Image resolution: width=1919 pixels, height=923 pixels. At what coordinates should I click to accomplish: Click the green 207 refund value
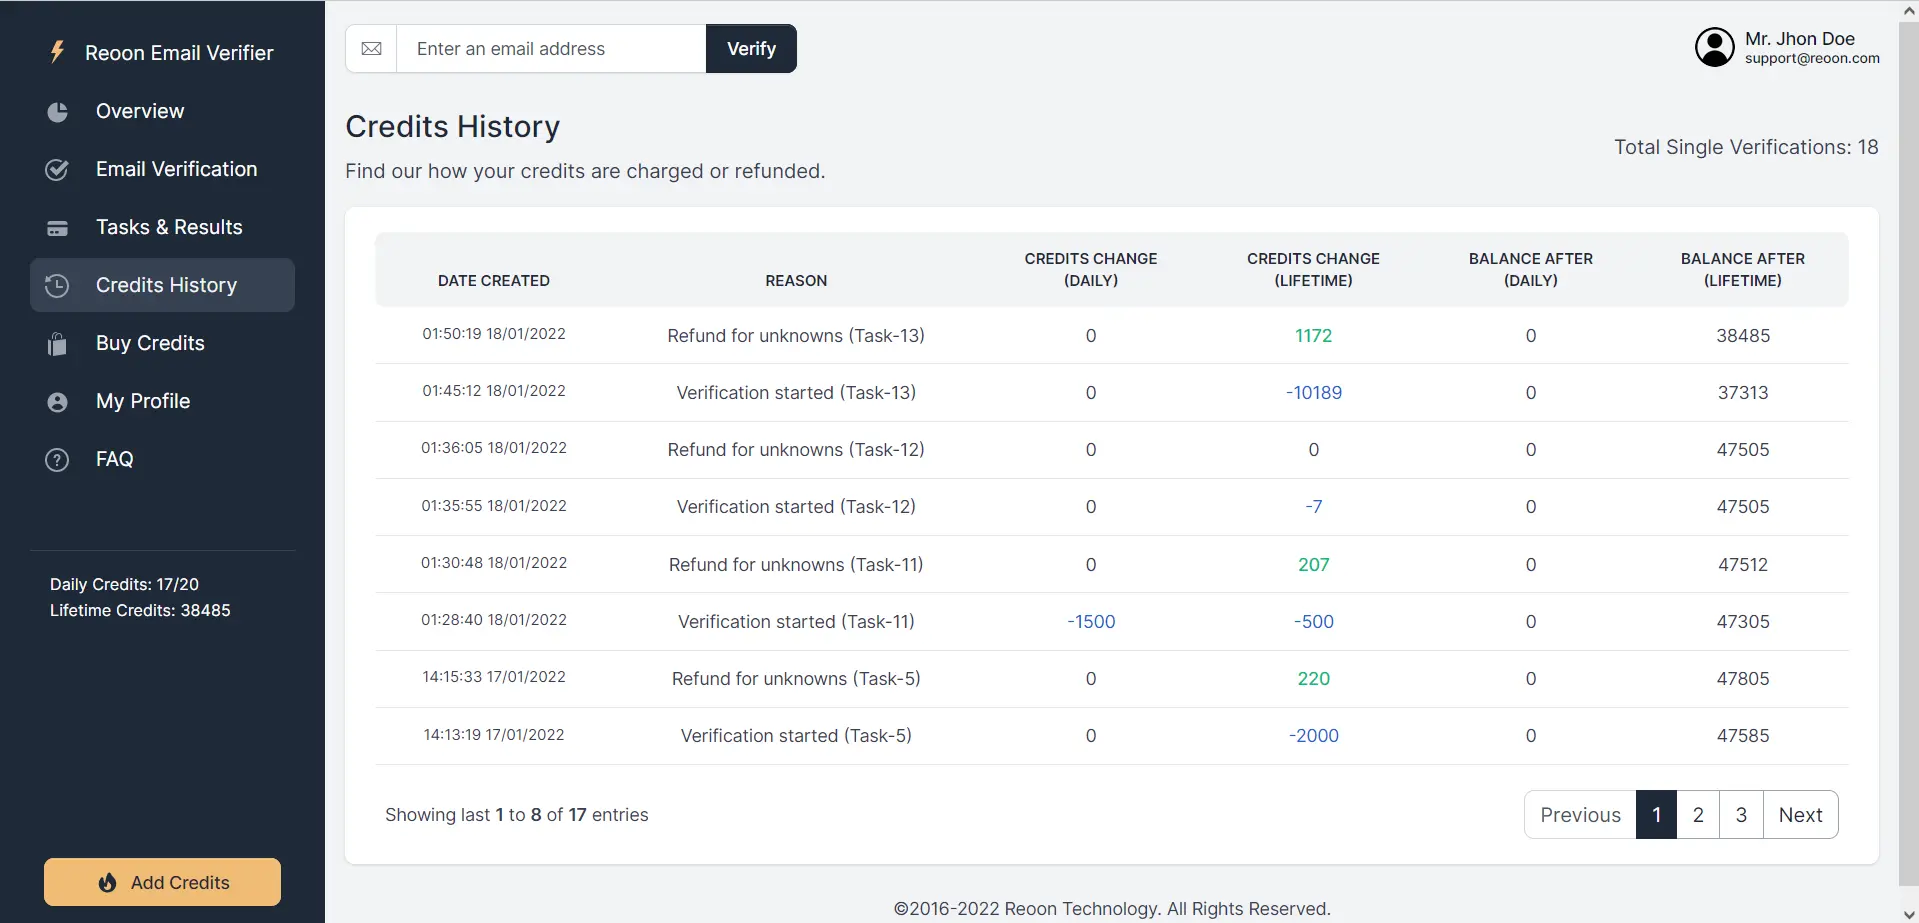[1313, 565]
